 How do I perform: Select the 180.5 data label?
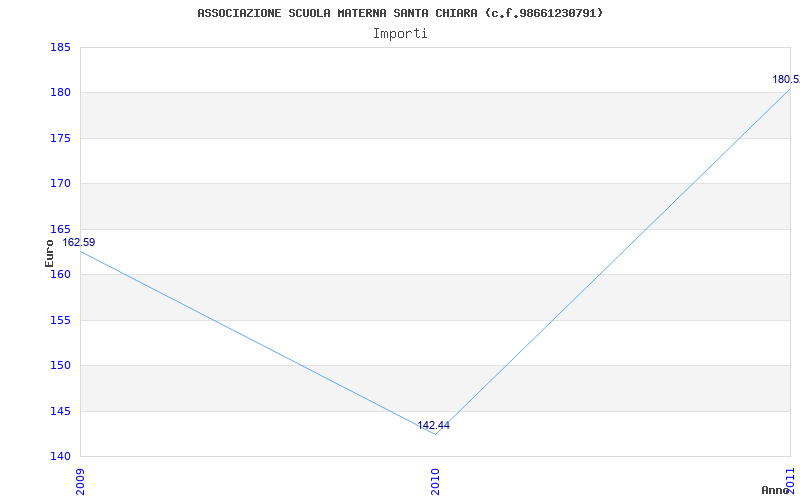[786, 80]
